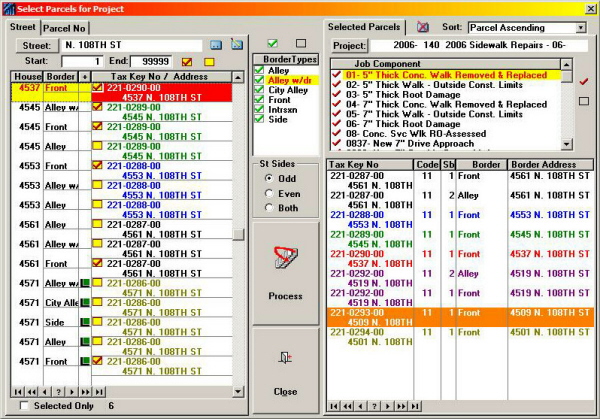Click green check-all icon above BorderTypes
600x419 pixels.
click(273, 43)
